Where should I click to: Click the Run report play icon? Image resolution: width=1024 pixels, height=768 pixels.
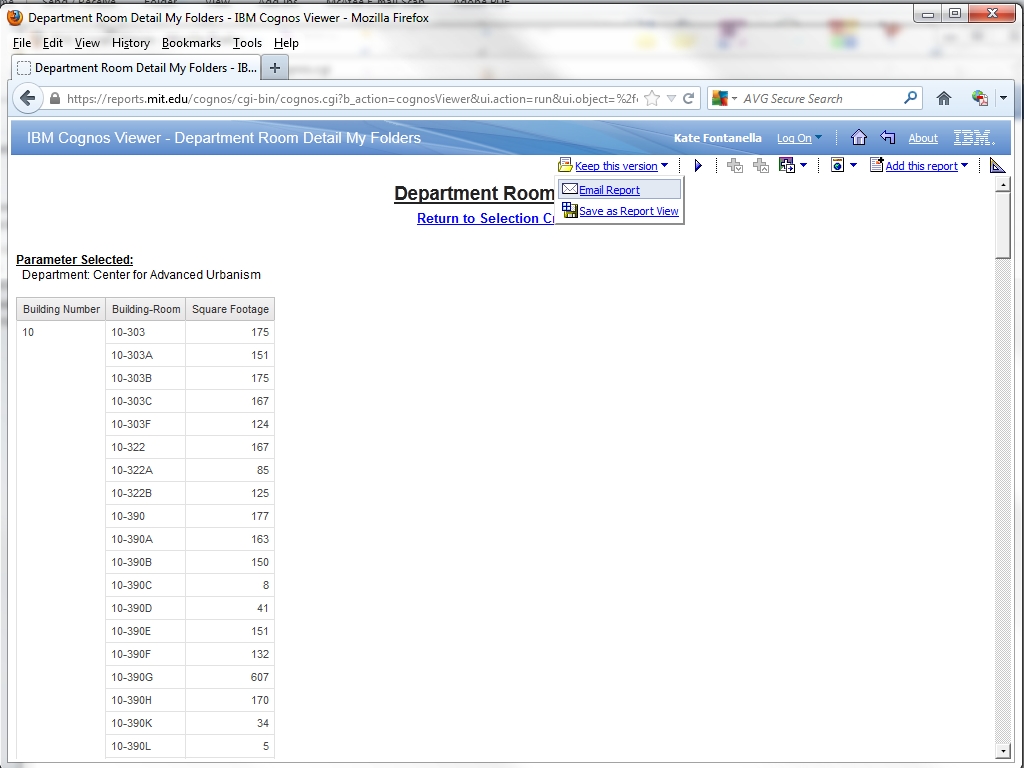pos(698,166)
